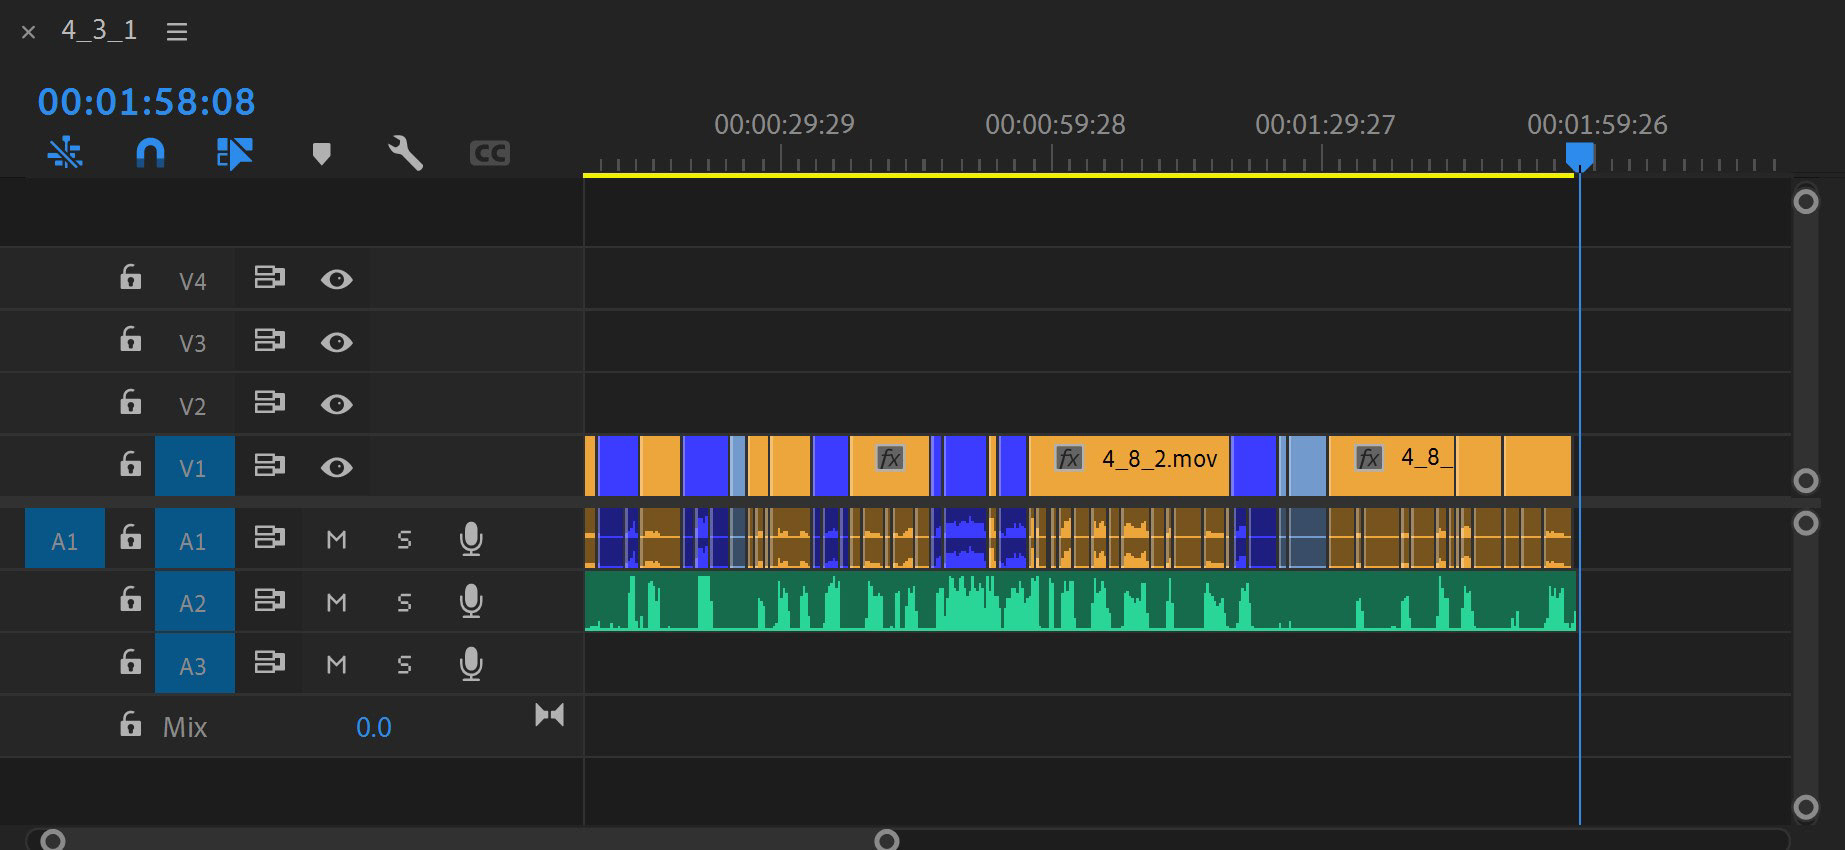Viewport: 1845px width, 850px height.
Task: Toggle lock on audio track A1
Action: point(130,537)
